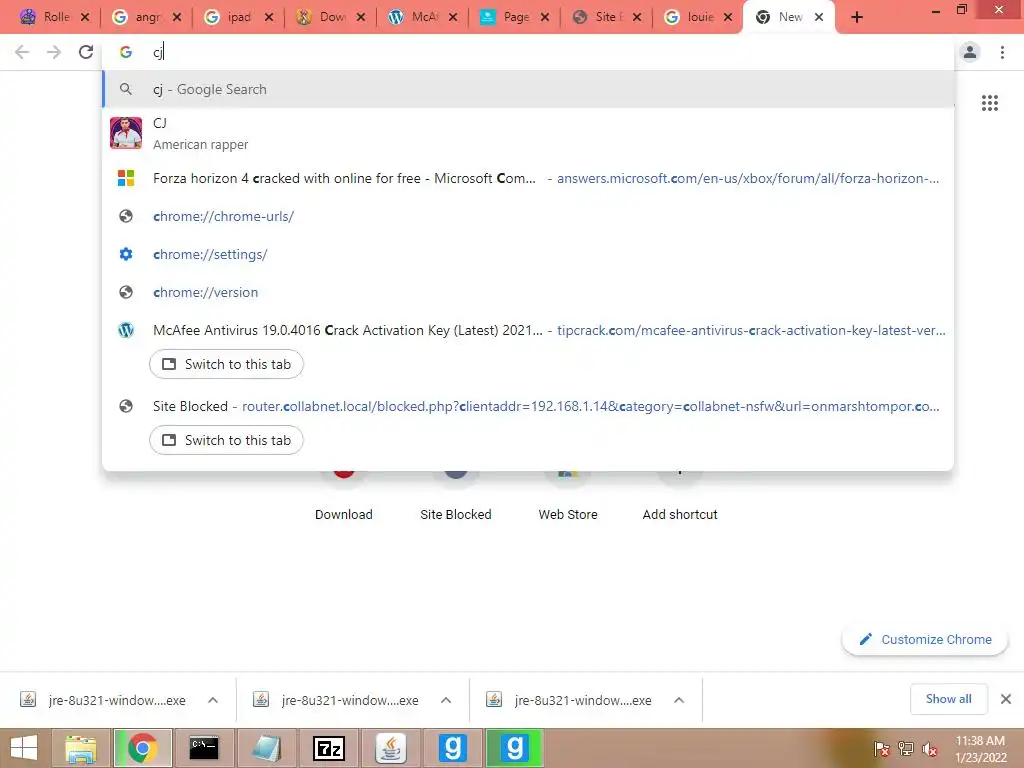Close the angr tab
The height and width of the screenshot is (768, 1024).
(176, 18)
